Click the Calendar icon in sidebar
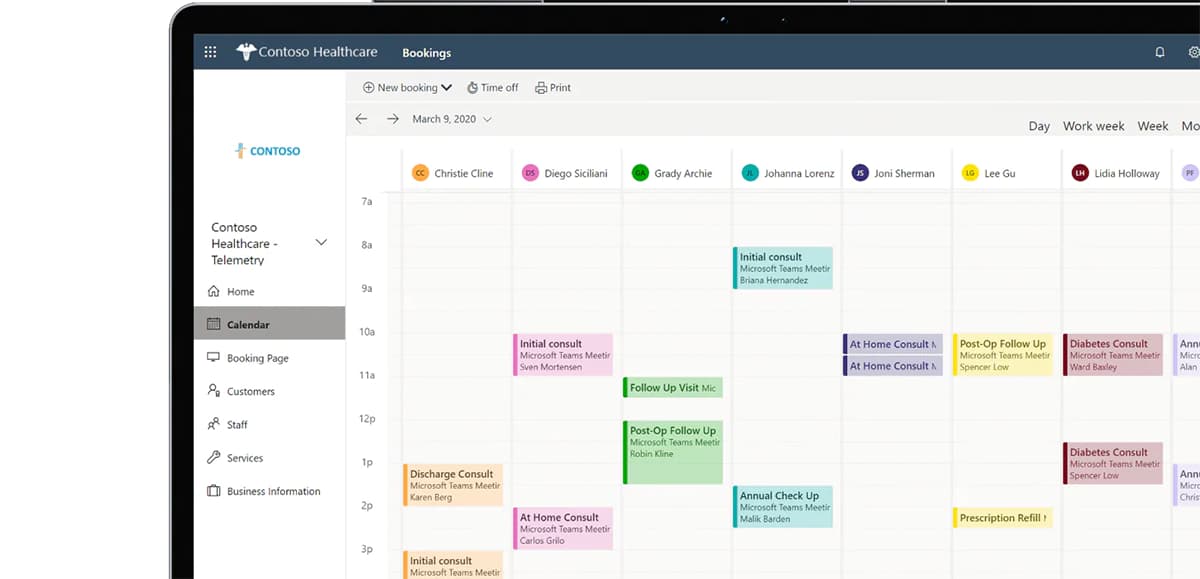Screen dimensions: 1200x579 213,324
